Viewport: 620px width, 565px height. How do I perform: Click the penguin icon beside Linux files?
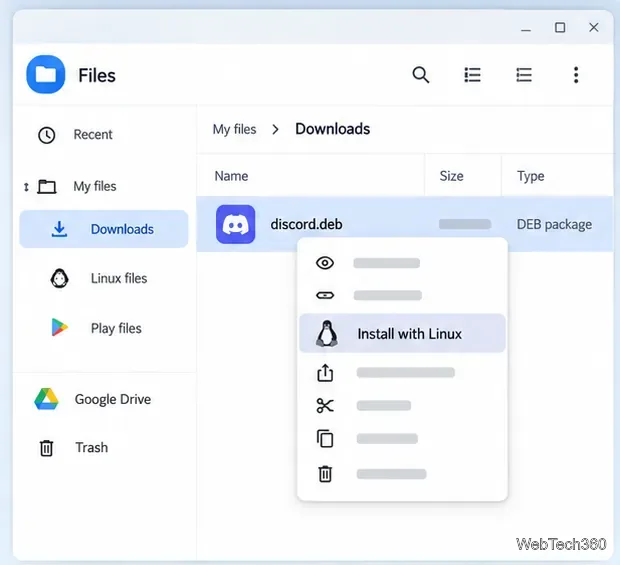(x=59, y=278)
